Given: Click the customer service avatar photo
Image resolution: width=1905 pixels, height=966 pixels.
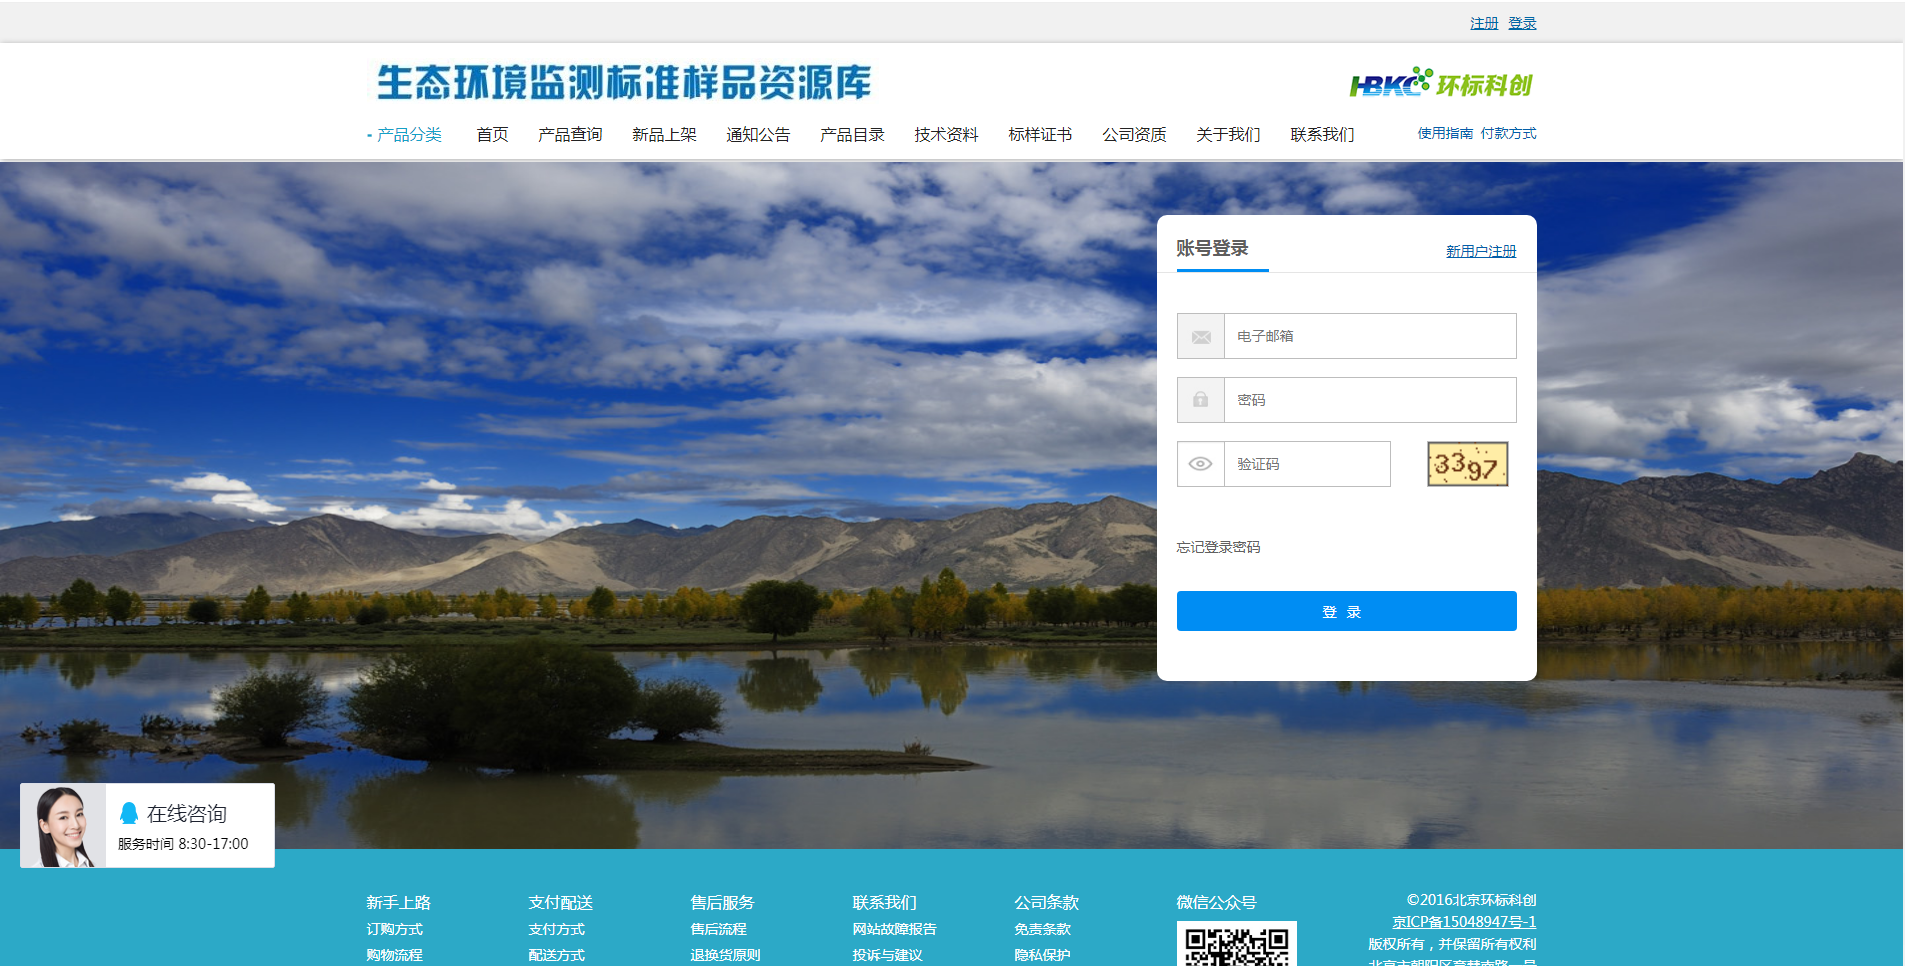Looking at the screenshot, I should point(63,826).
